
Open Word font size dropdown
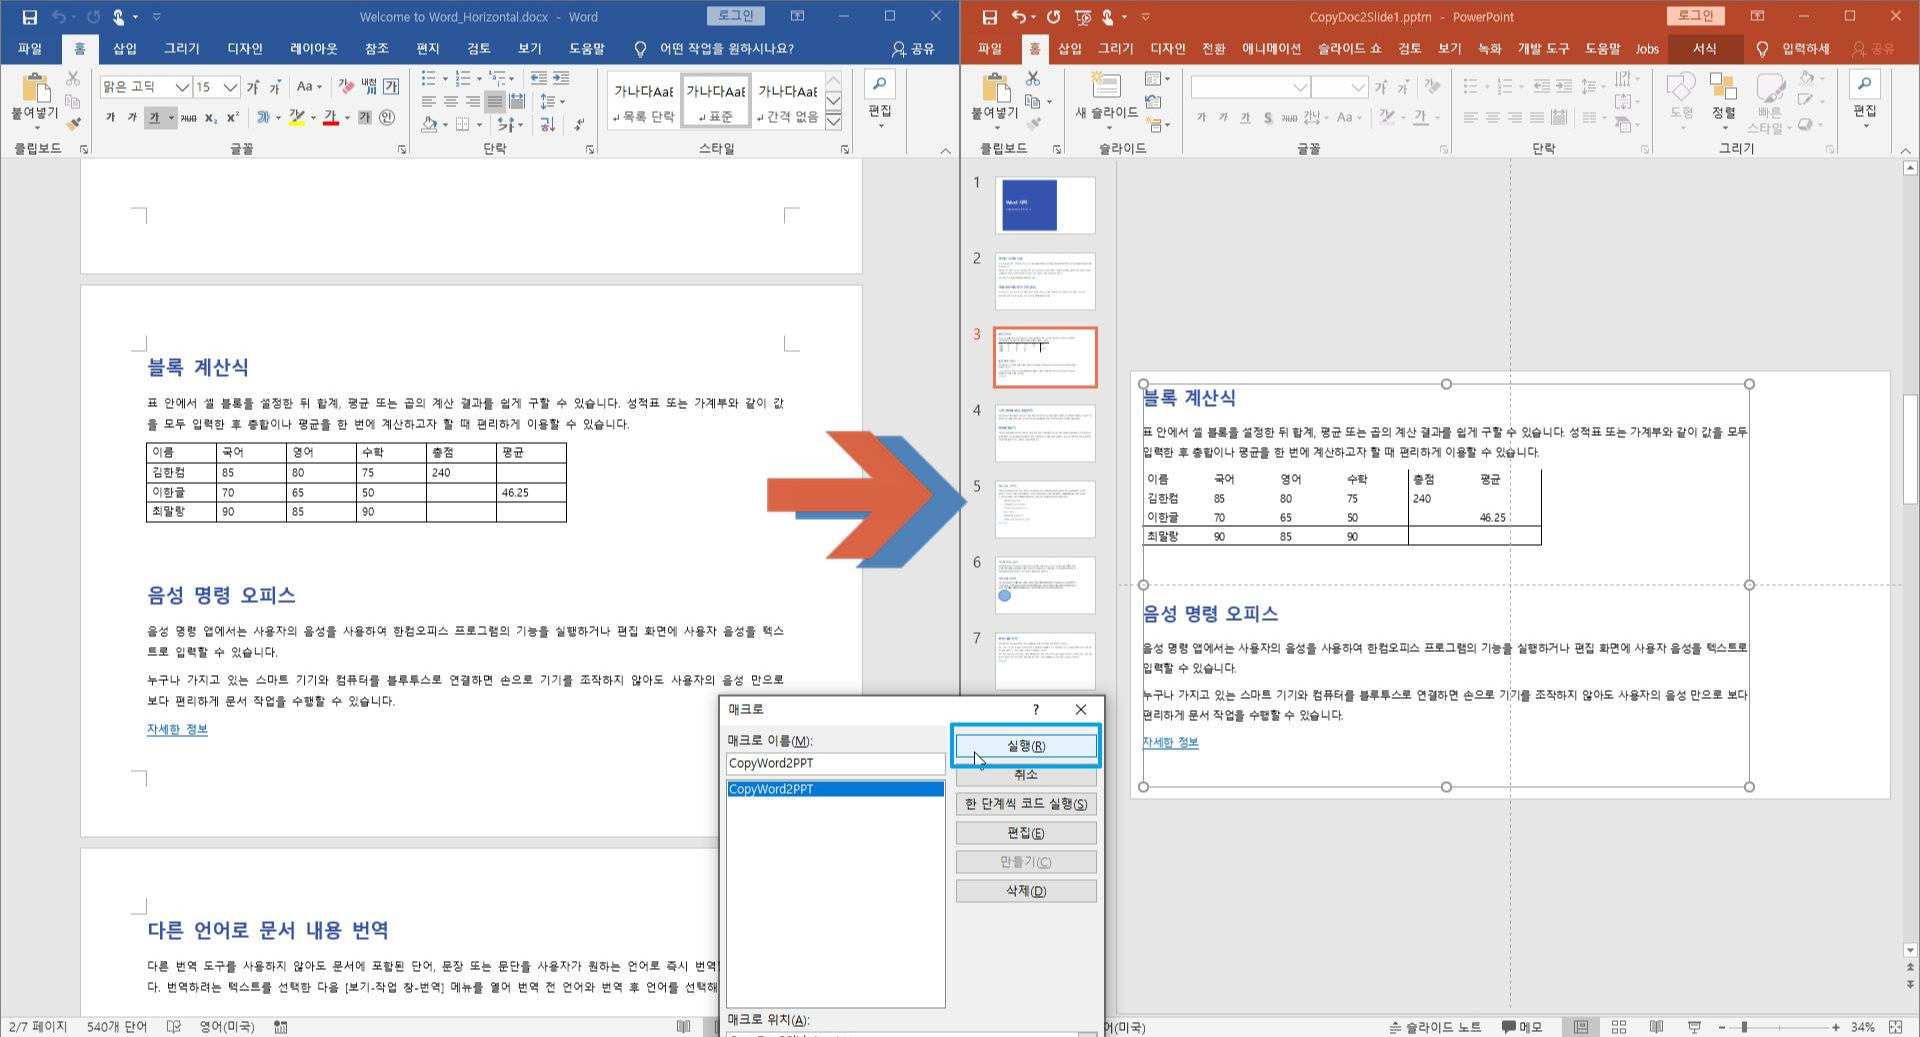230,87
